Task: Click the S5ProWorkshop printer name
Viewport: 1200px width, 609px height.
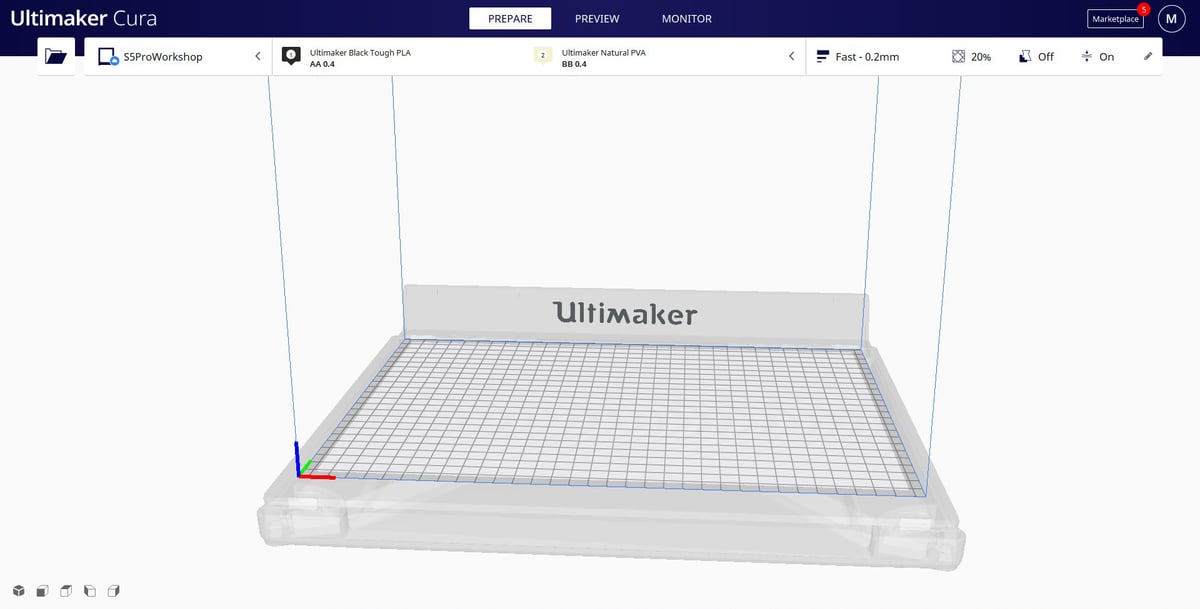Action: pos(163,57)
